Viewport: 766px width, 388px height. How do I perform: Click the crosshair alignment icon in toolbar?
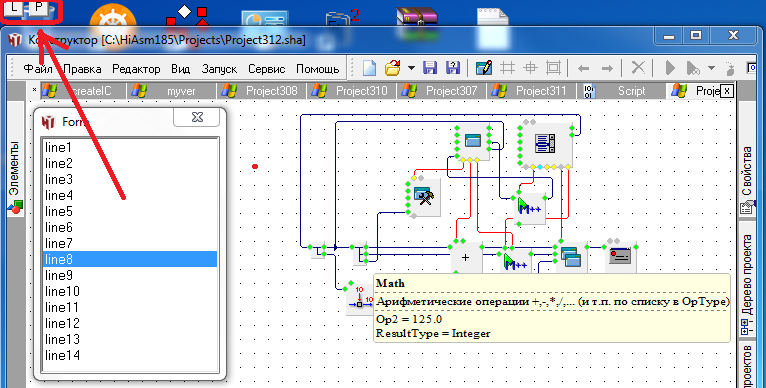(530, 68)
